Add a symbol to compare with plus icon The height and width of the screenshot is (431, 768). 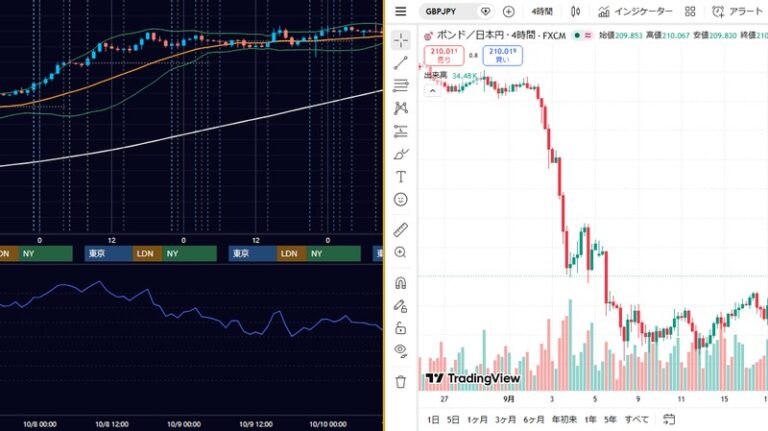[x=508, y=11]
